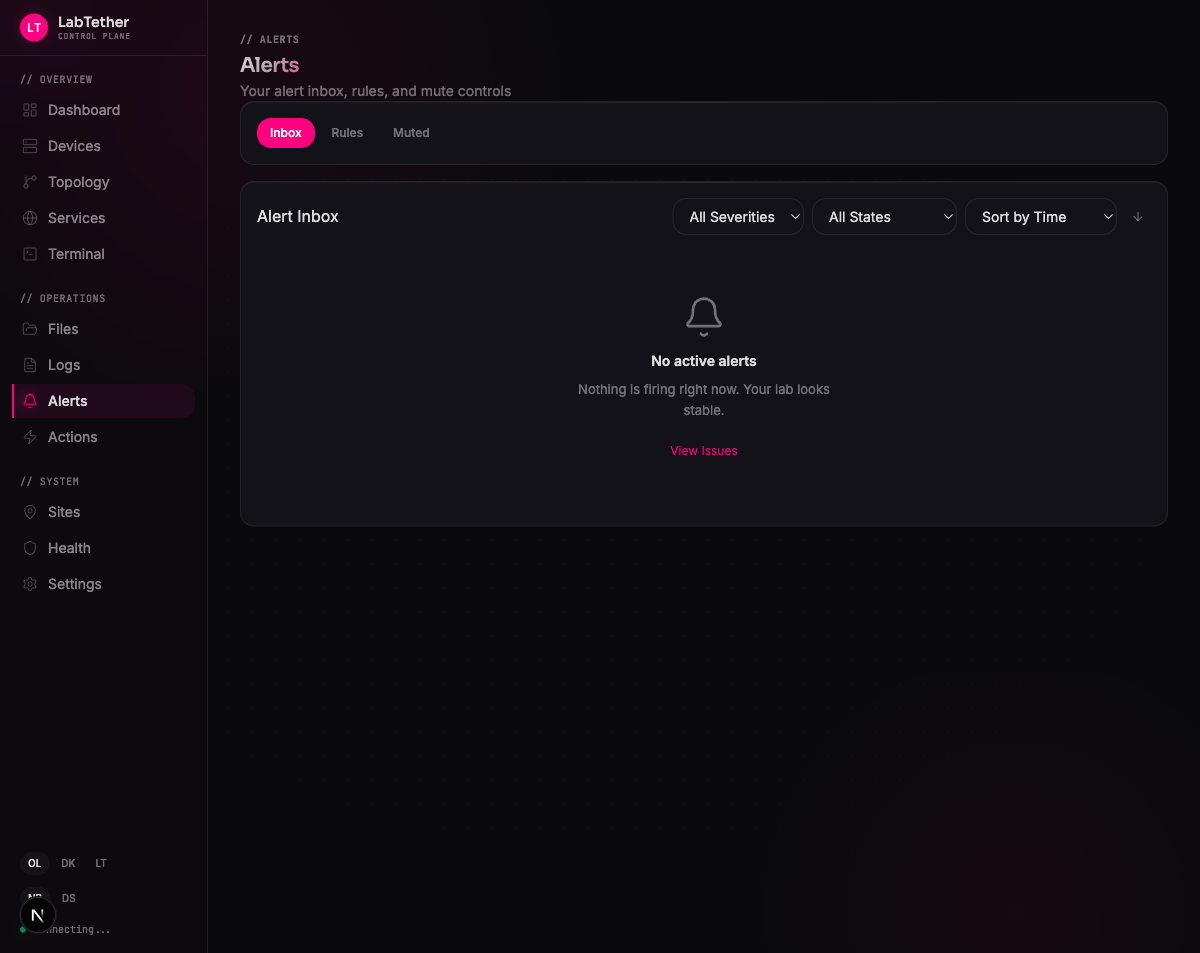Switch to the Rules tab
Image resolution: width=1200 pixels, height=953 pixels.
coord(347,133)
